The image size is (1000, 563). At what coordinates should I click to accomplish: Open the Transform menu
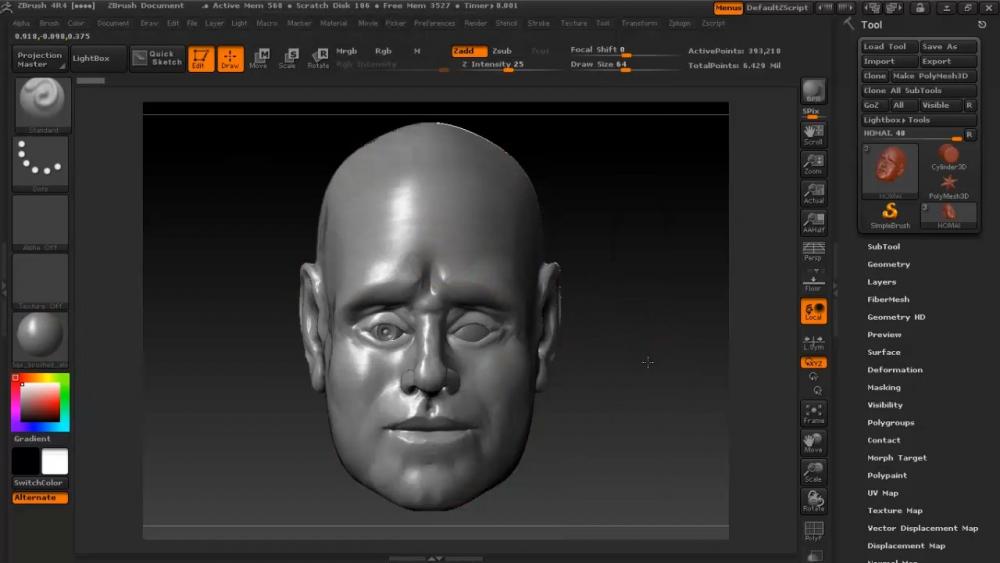click(639, 23)
